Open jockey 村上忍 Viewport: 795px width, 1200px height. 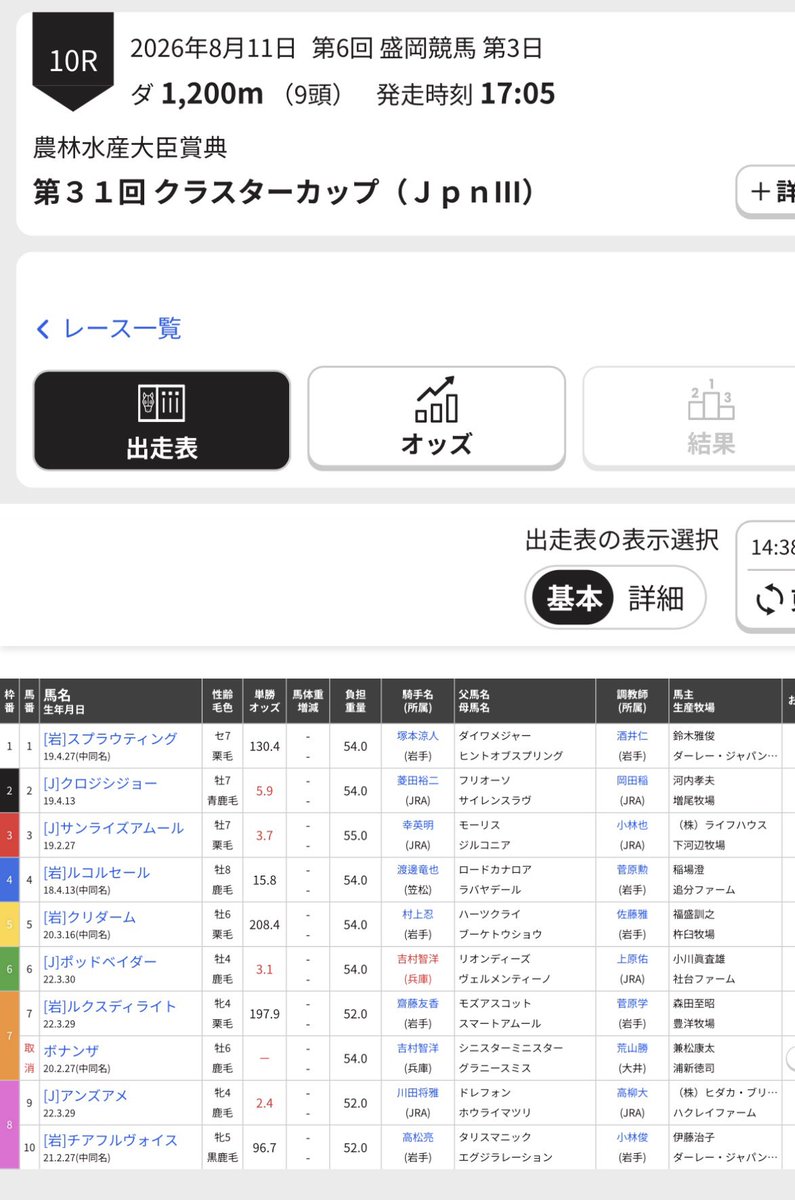pyautogui.click(x=417, y=915)
